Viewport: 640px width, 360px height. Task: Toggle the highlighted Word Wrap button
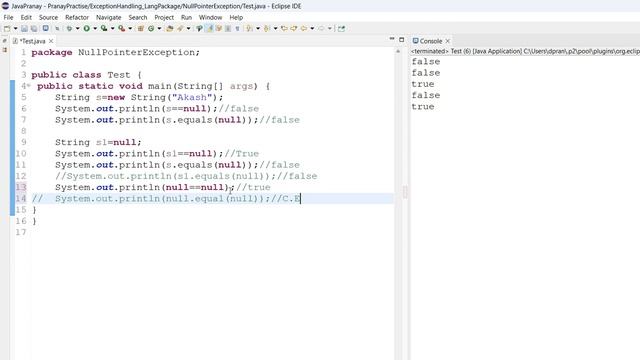(x=209, y=29)
